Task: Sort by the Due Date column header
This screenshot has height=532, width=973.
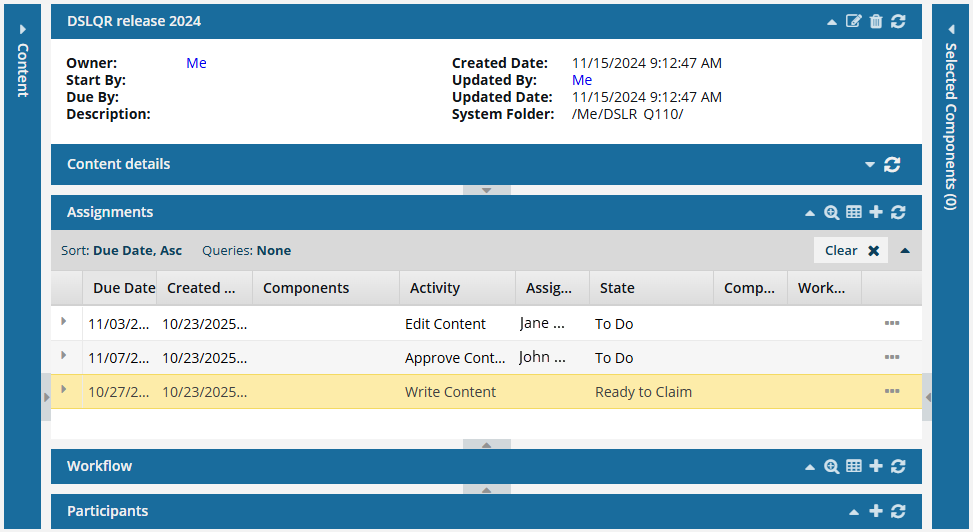Action: pos(123,288)
